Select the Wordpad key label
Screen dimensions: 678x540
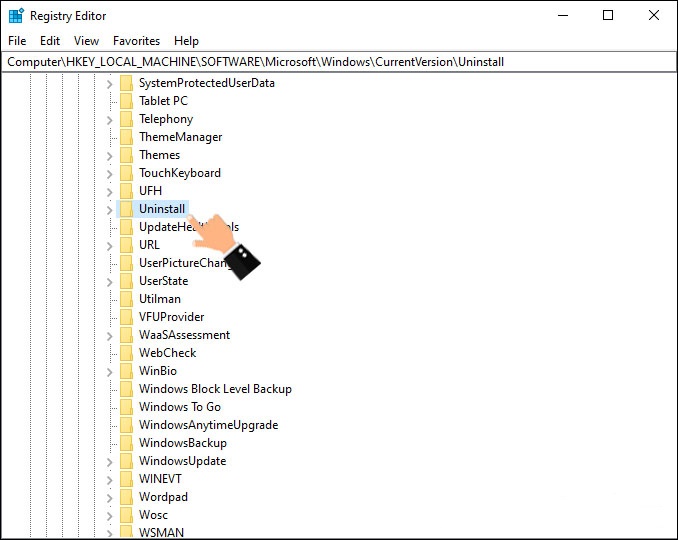[x=163, y=497]
